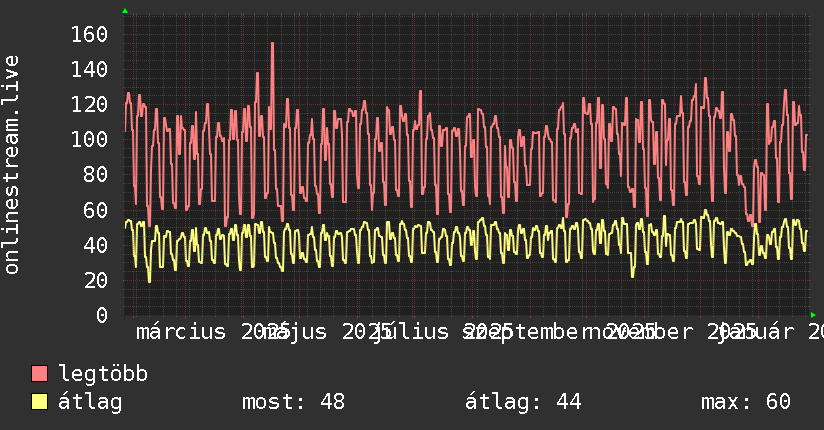Image resolution: width=824 pixels, height=430 pixels.
Task: Select the május 2025 axis label
Action: (326, 332)
